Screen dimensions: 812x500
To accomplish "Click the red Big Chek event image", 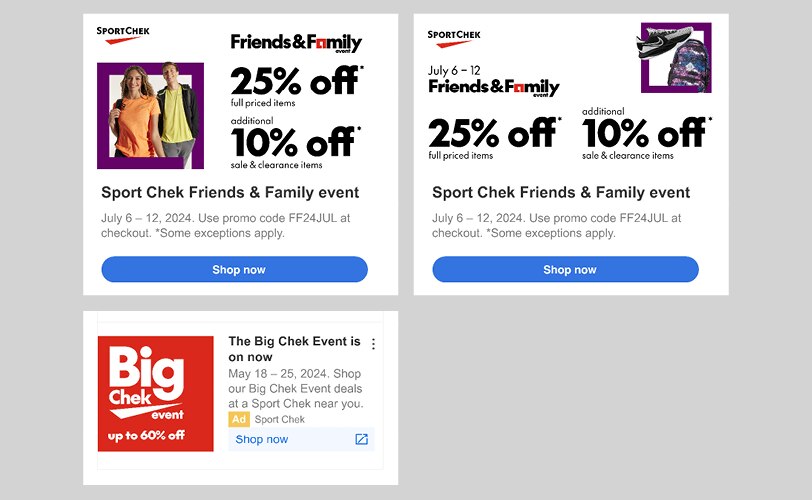I will pos(155,393).
